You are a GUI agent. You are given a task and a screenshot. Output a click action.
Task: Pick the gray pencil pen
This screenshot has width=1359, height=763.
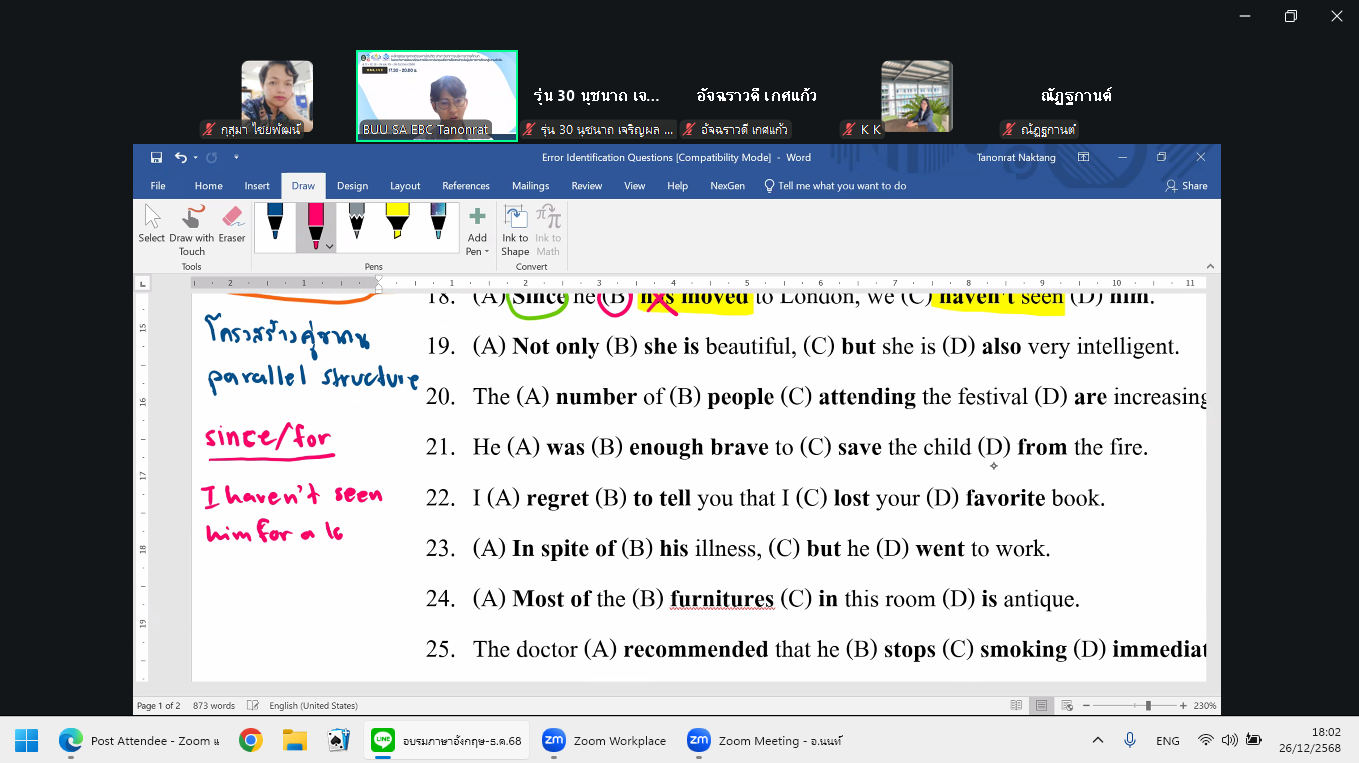point(356,222)
